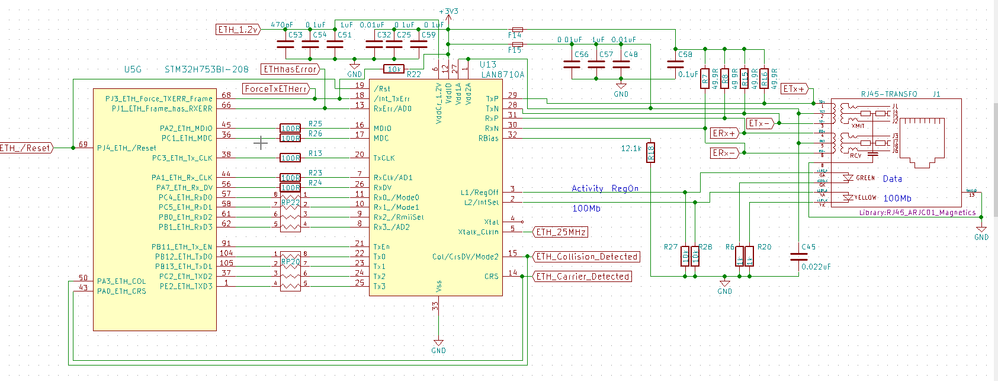
Task: Click the ETH_Carrier_Detected label
Action: 582,277
